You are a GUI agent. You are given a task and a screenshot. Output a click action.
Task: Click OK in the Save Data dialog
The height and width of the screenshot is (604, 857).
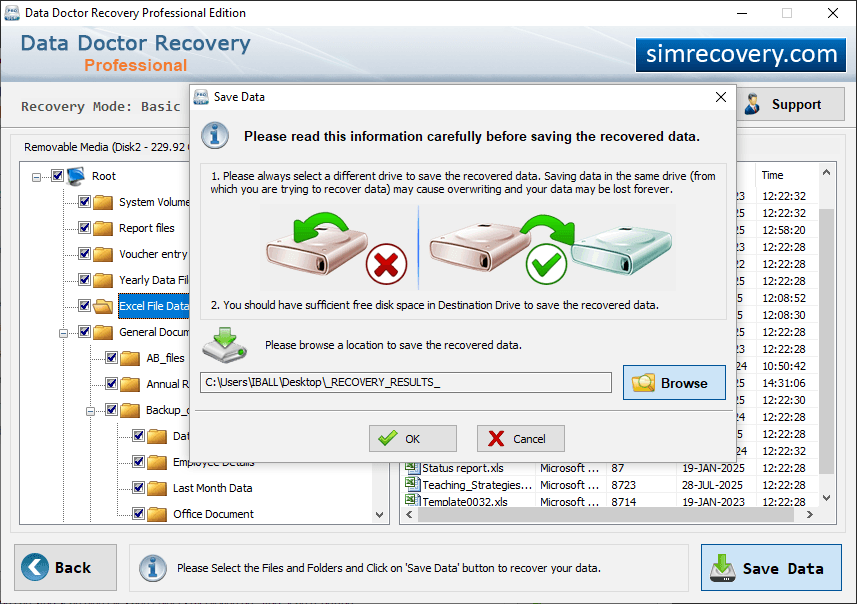[413, 438]
